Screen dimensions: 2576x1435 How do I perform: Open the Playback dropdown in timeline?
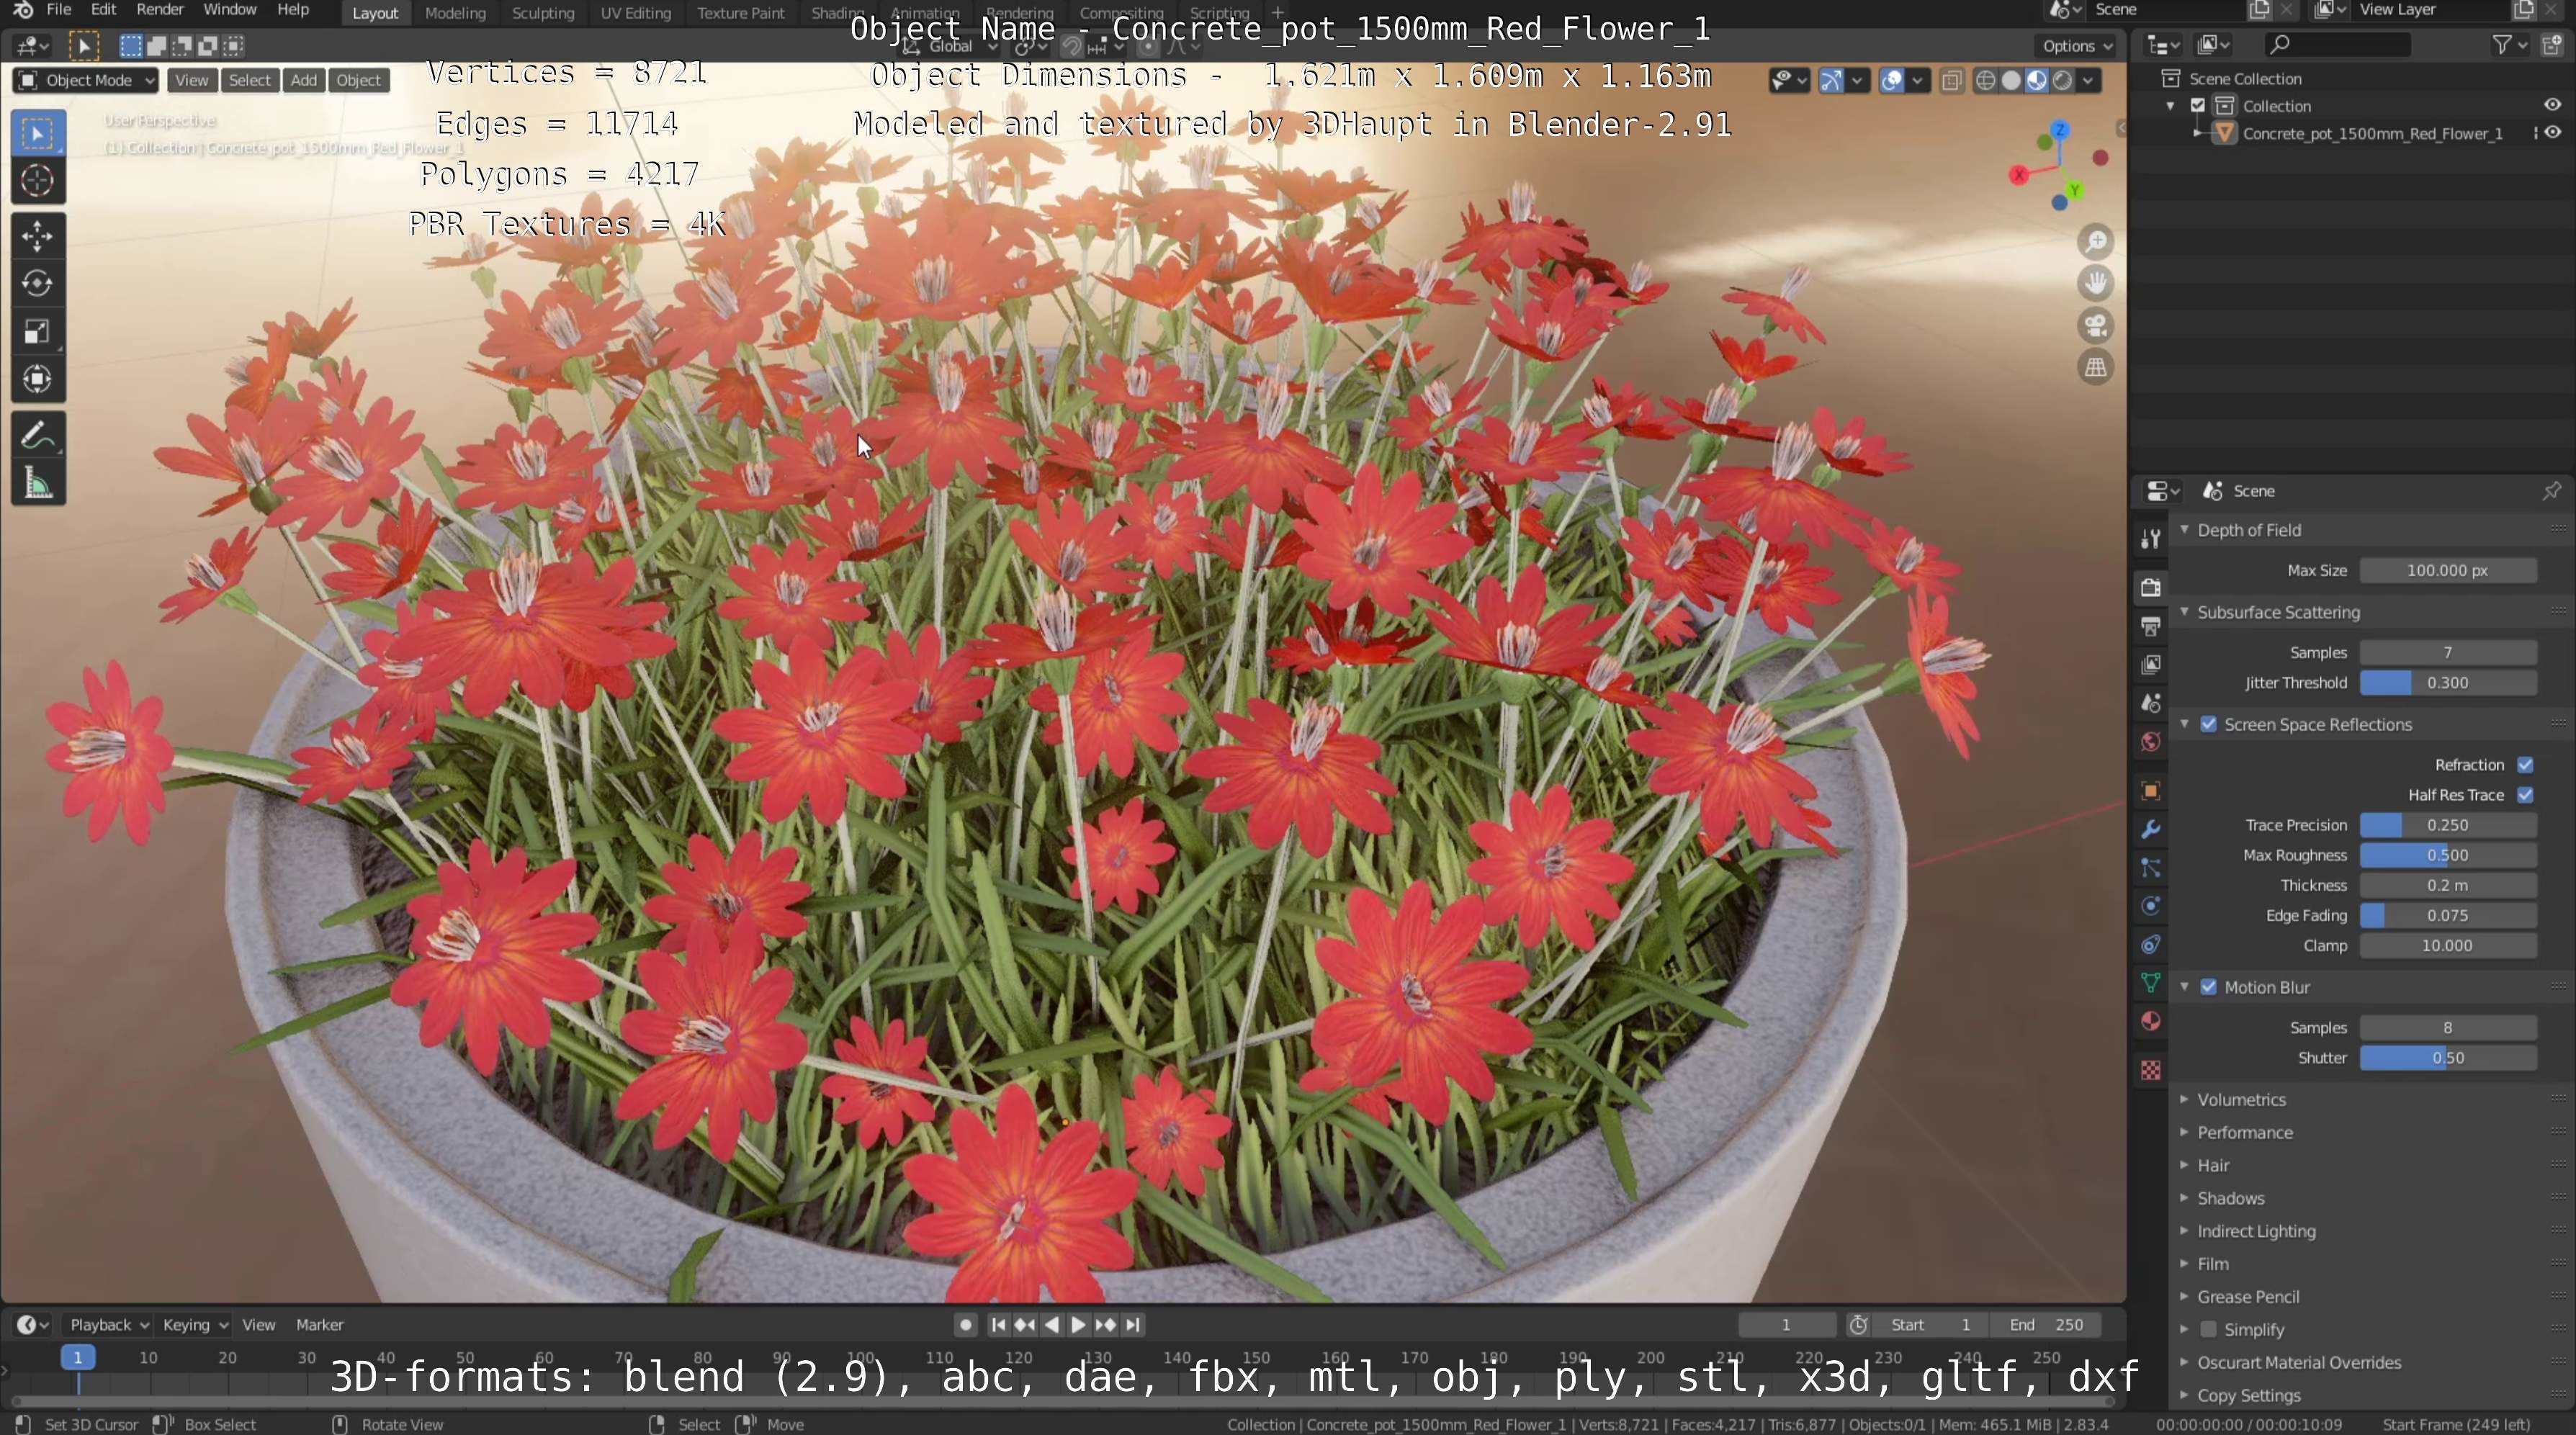[109, 1325]
